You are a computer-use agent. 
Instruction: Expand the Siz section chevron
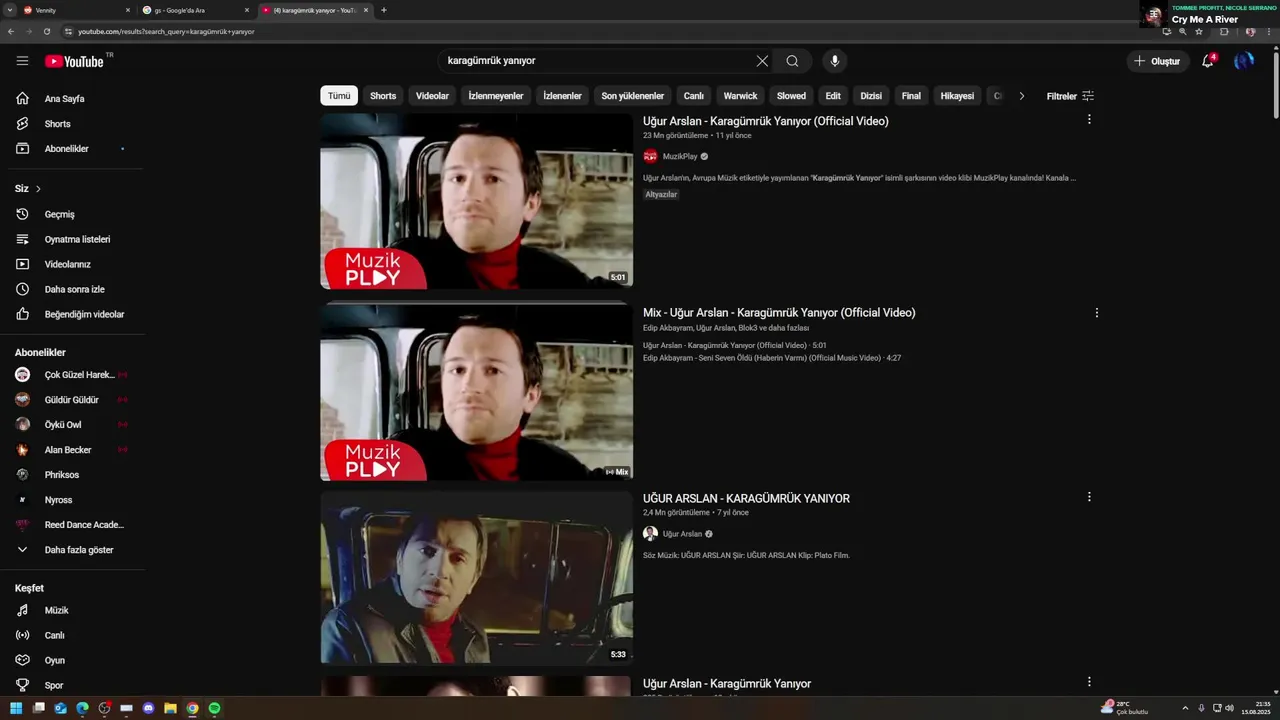tap(39, 189)
